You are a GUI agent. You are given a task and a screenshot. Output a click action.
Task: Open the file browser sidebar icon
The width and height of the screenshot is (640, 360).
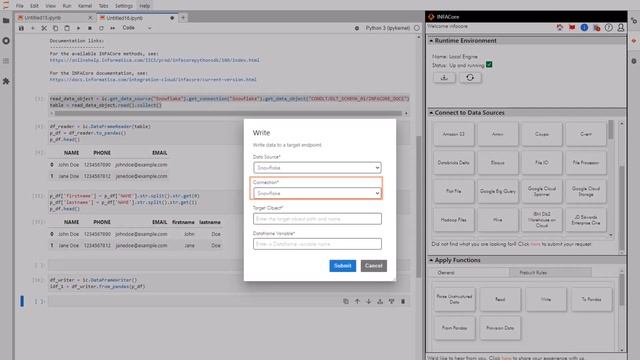(6, 20)
